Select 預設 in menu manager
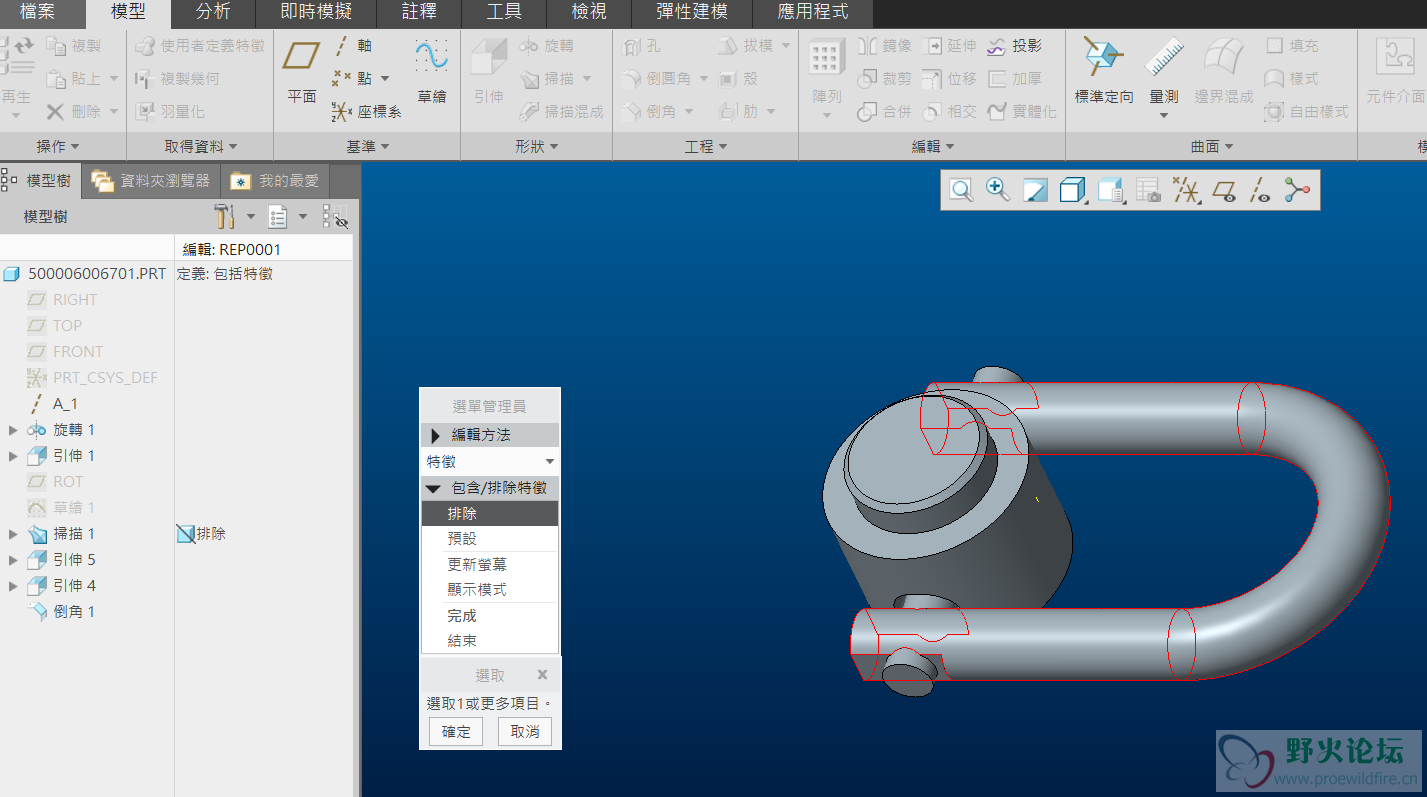The image size is (1427, 797). (x=490, y=538)
